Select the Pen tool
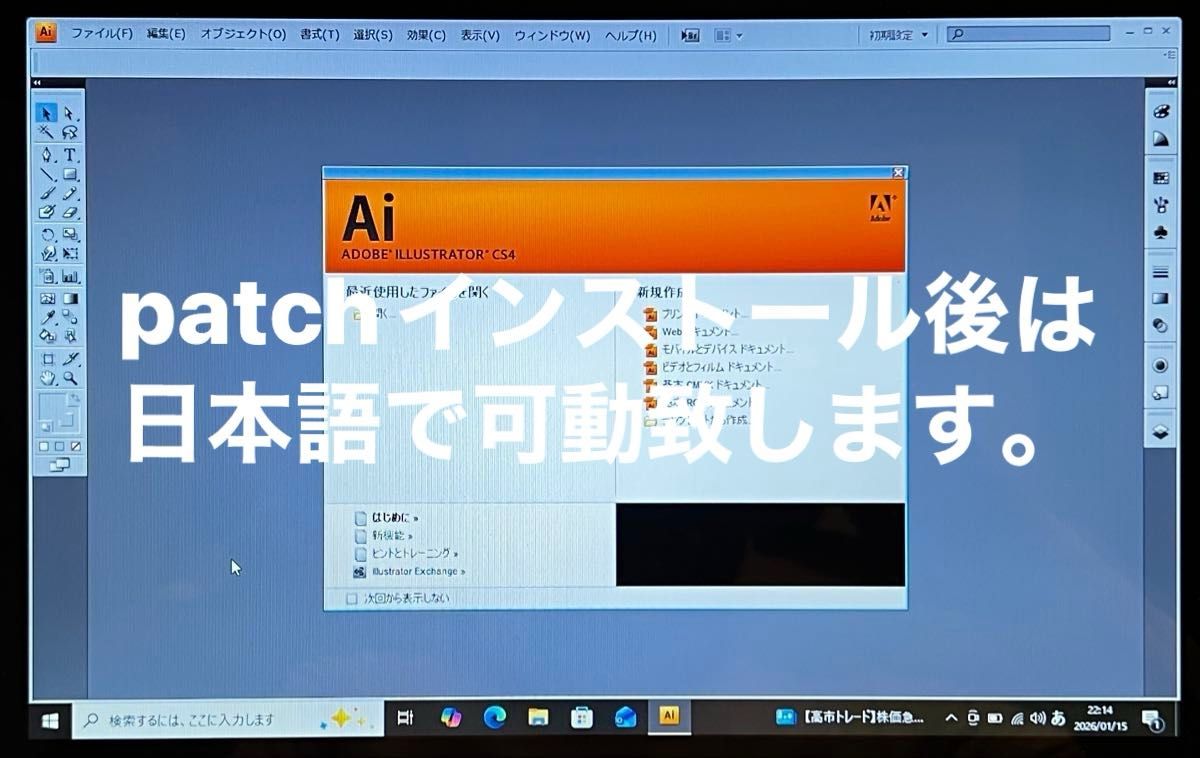The height and width of the screenshot is (758, 1200). (x=47, y=155)
